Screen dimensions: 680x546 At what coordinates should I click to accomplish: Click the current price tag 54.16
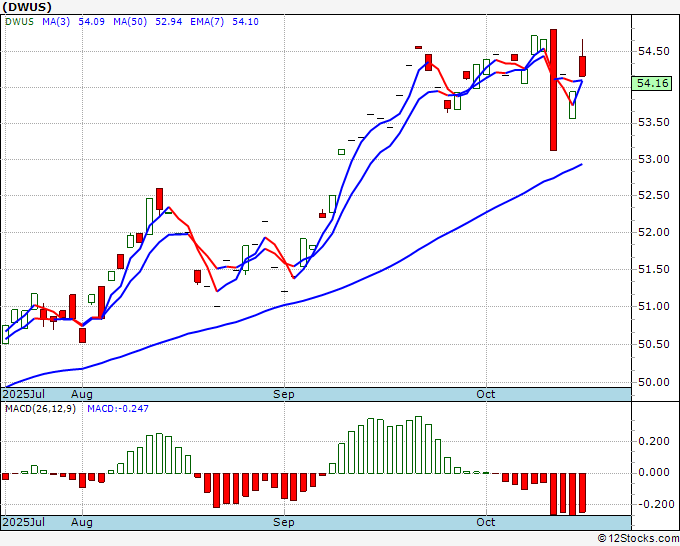(x=652, y=83)
